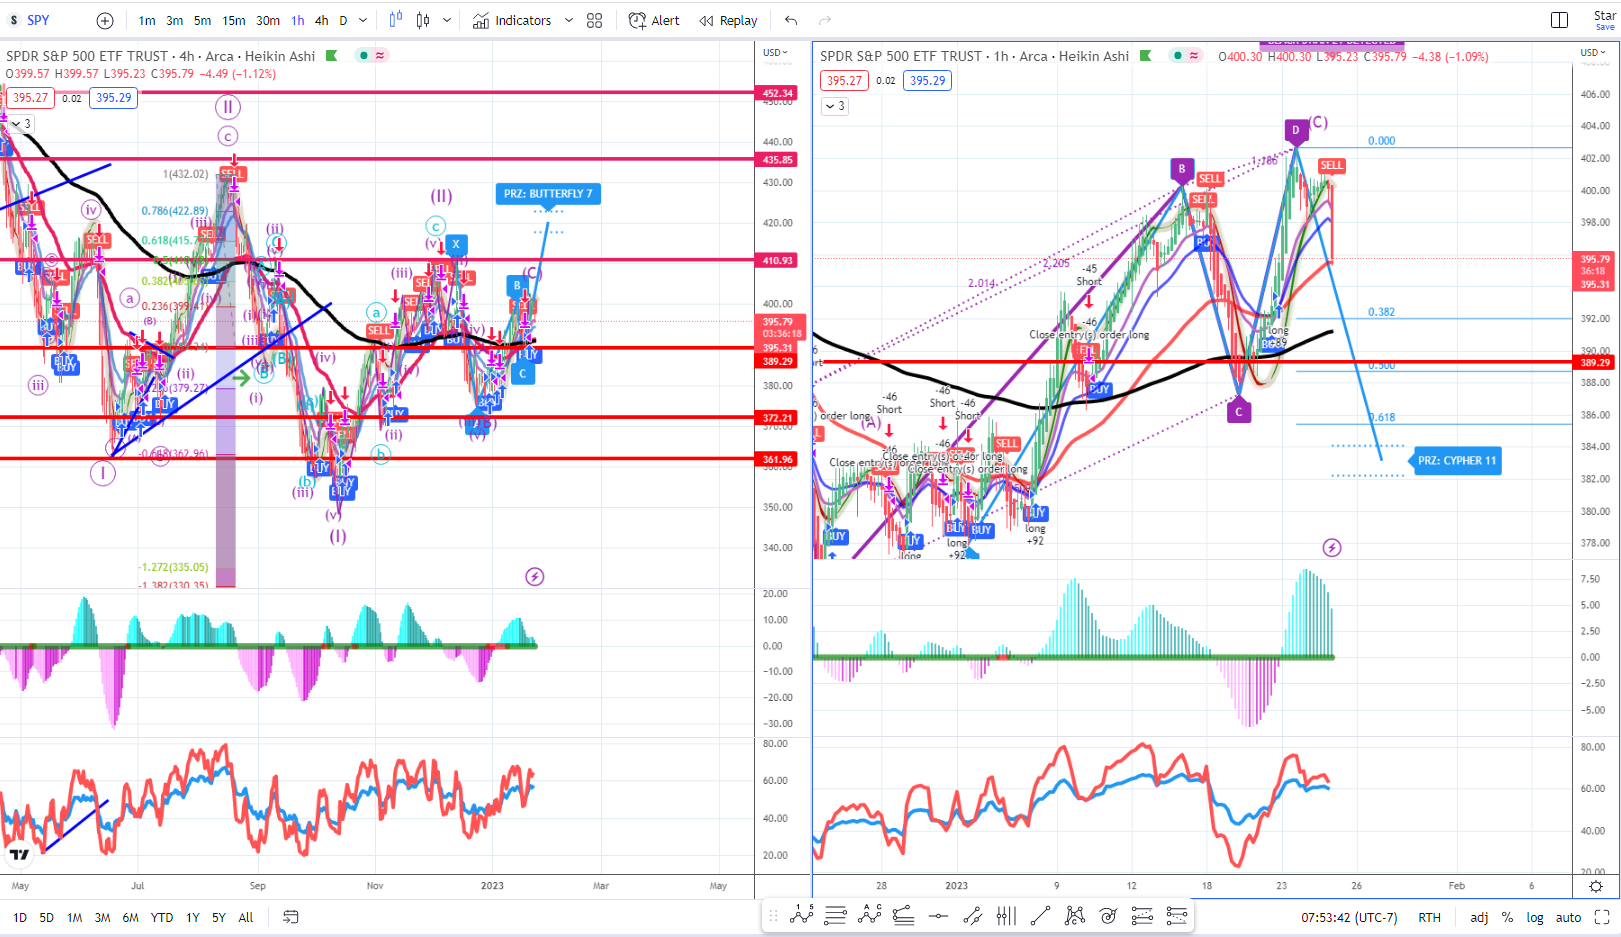This screenshot has width=1621, height=937.
Task: Toggle left chart market status indicator pill
Action: [x=372, y=56]
